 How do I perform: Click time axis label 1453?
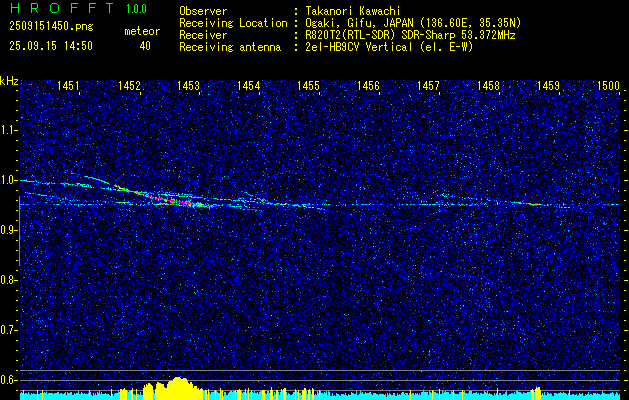coord(189,85)
